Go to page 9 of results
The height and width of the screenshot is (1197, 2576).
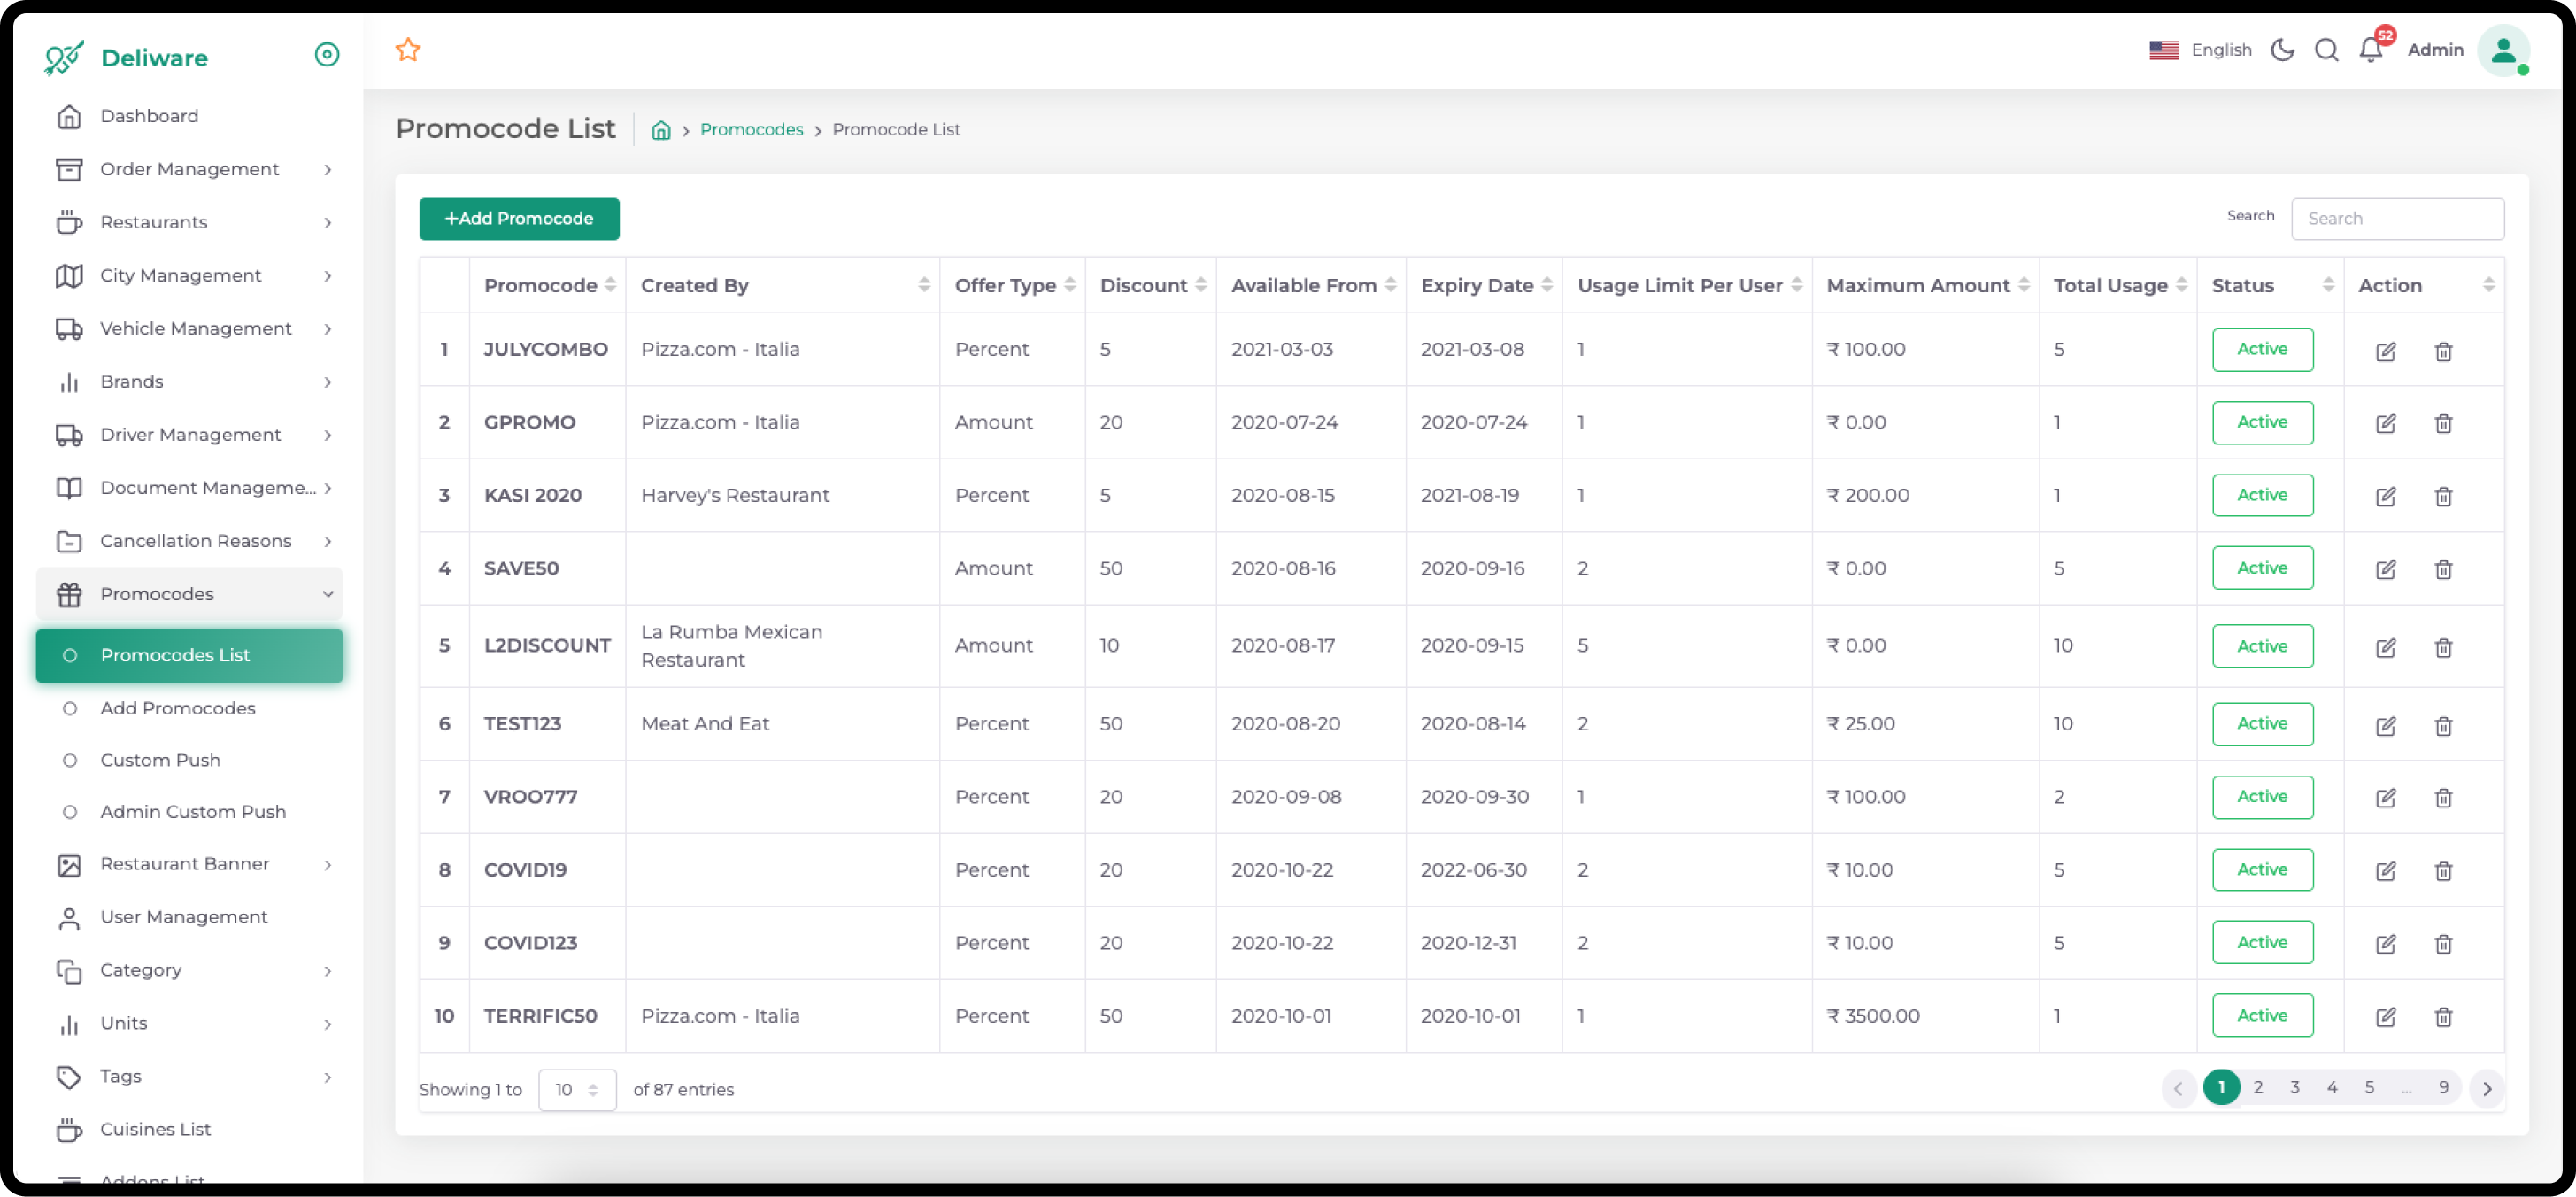2443,1088
